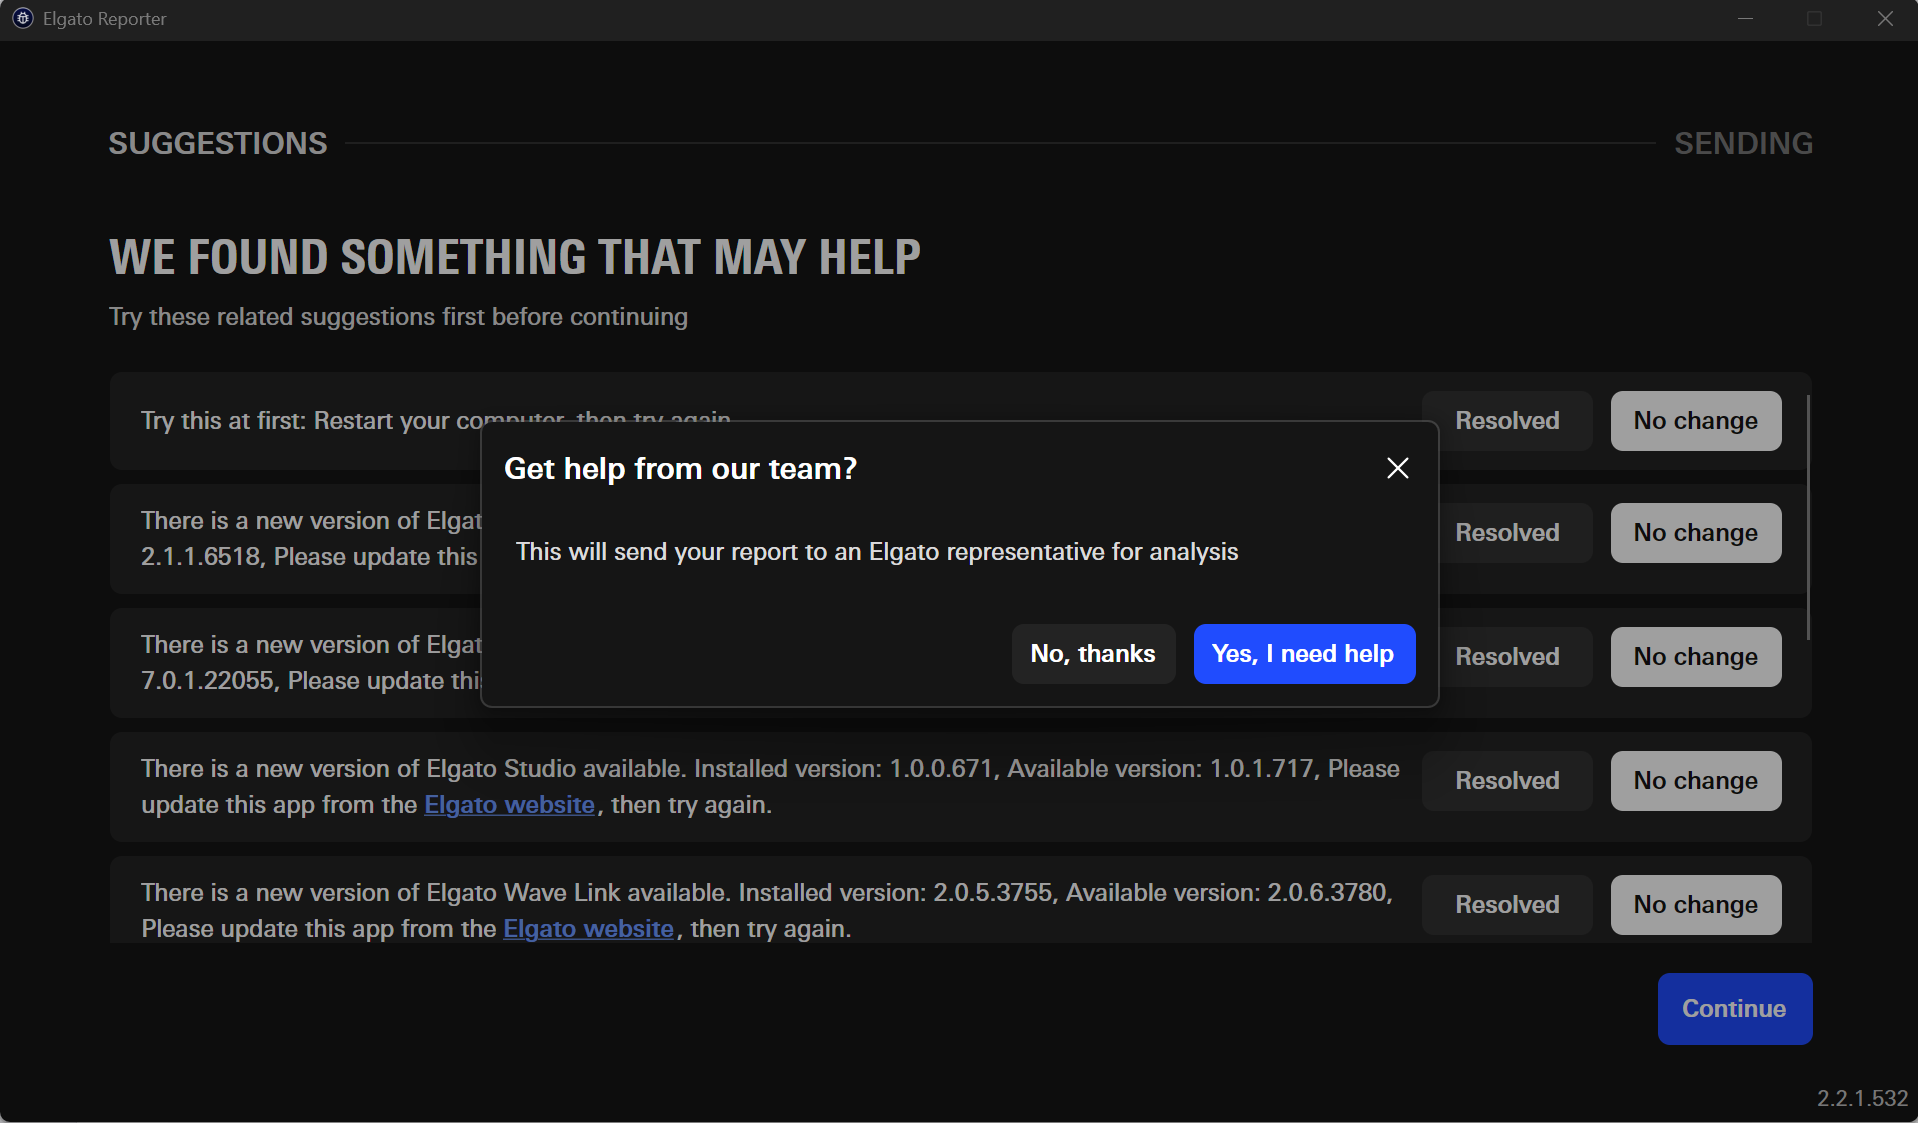Image resolution: width=1918 pixels, height=1123 pixels.
Task: Mark the Elgato Studio update suggestion Resolved
Action: [1506, 780]
